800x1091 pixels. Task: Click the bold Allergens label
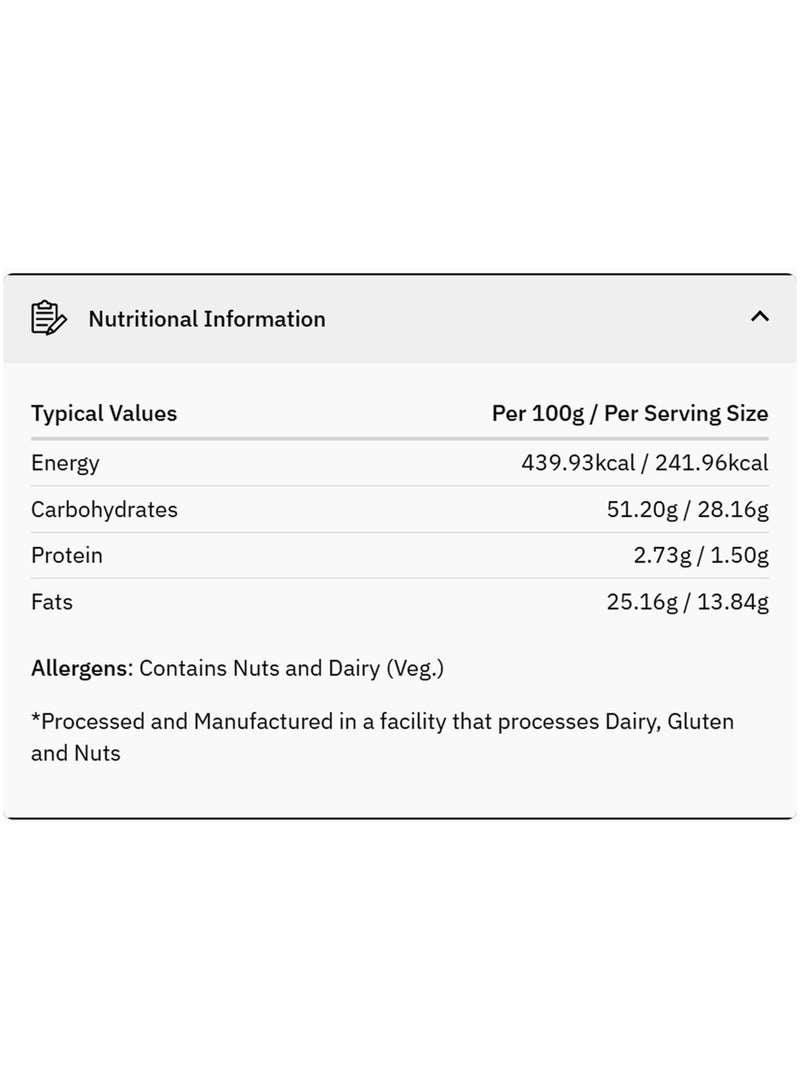coord(81,669)
